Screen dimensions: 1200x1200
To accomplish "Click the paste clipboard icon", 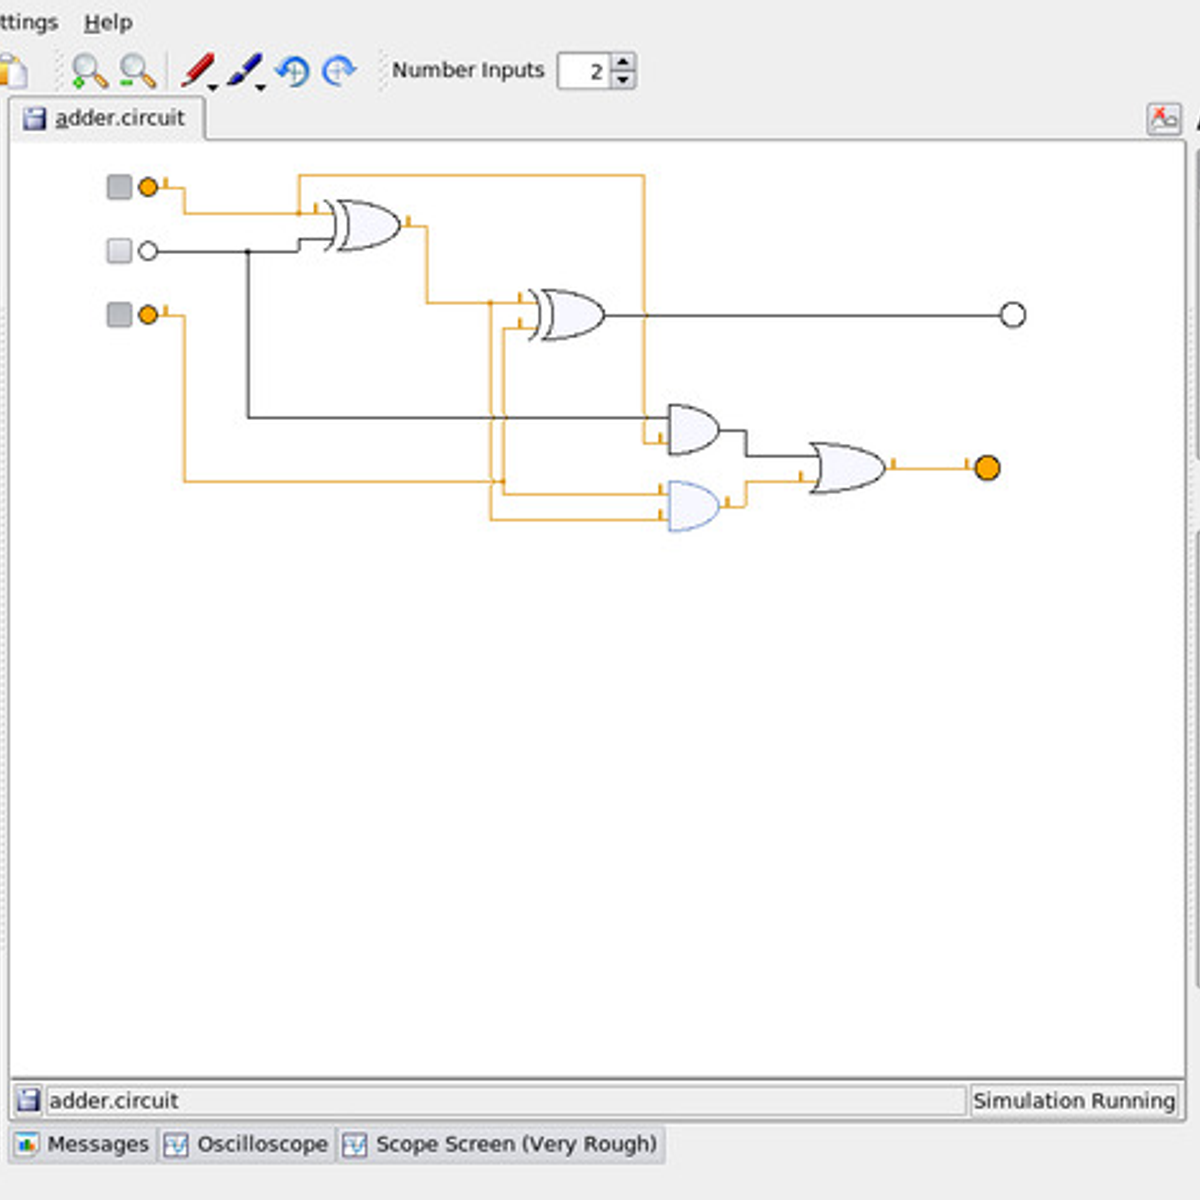I will [x=13, y=72].
